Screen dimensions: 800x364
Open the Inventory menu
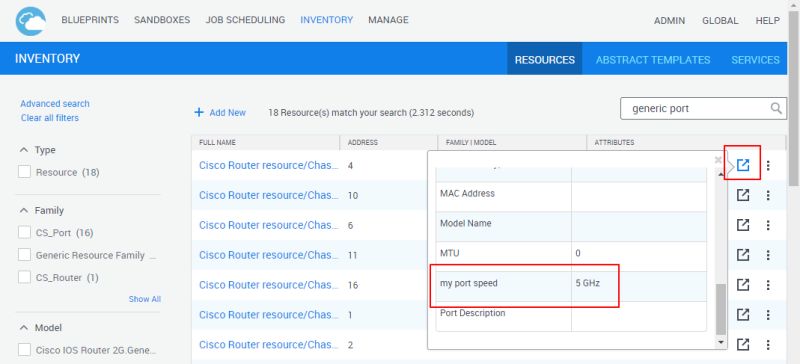(x=327, y=20)
